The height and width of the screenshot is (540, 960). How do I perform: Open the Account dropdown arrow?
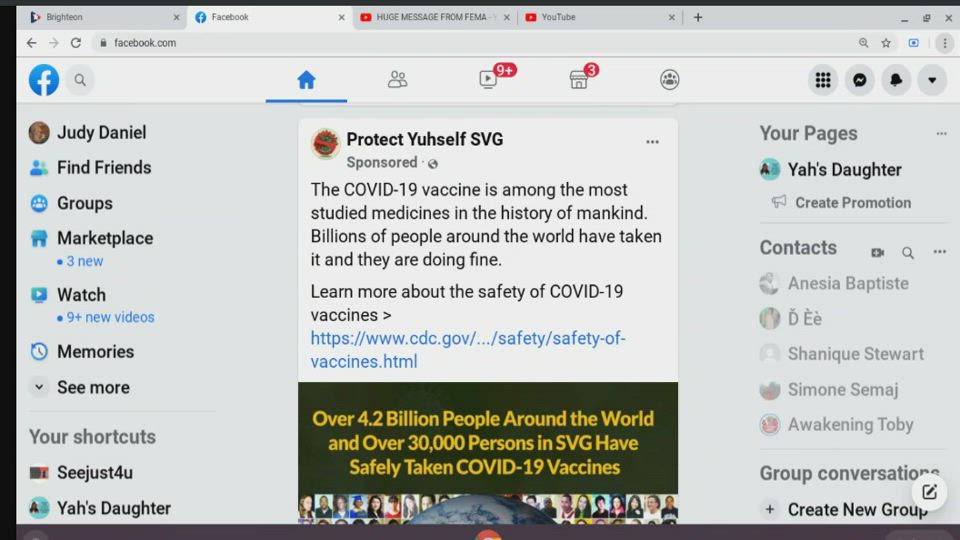[x=932, y=80]
